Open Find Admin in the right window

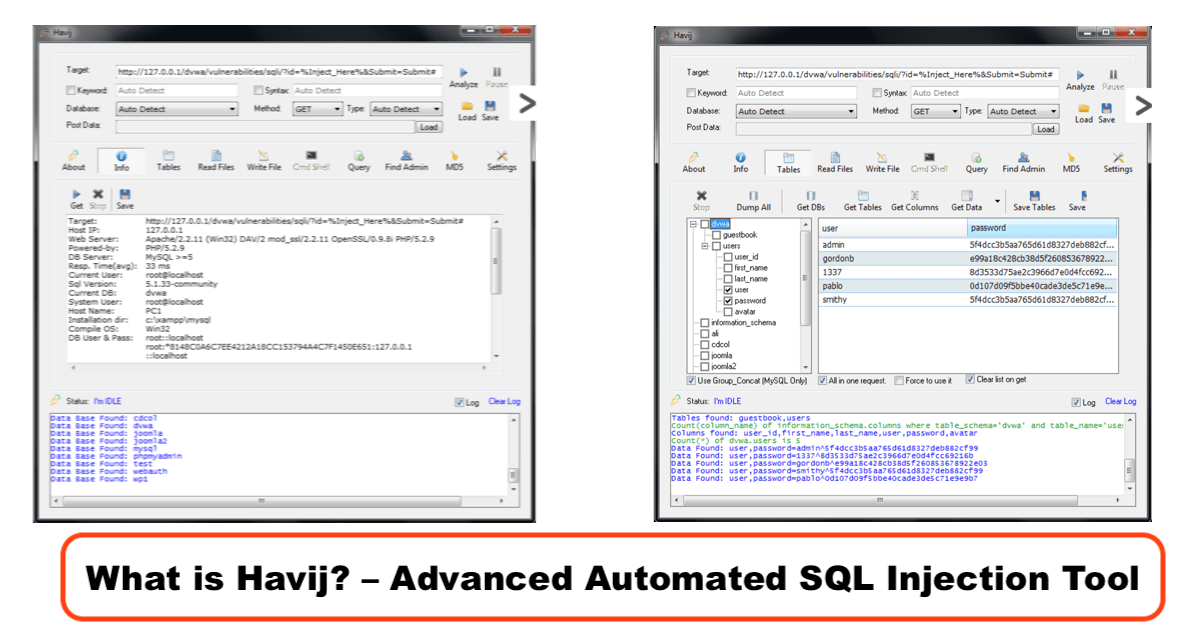pyautogui.click(x=1024, y=163)
